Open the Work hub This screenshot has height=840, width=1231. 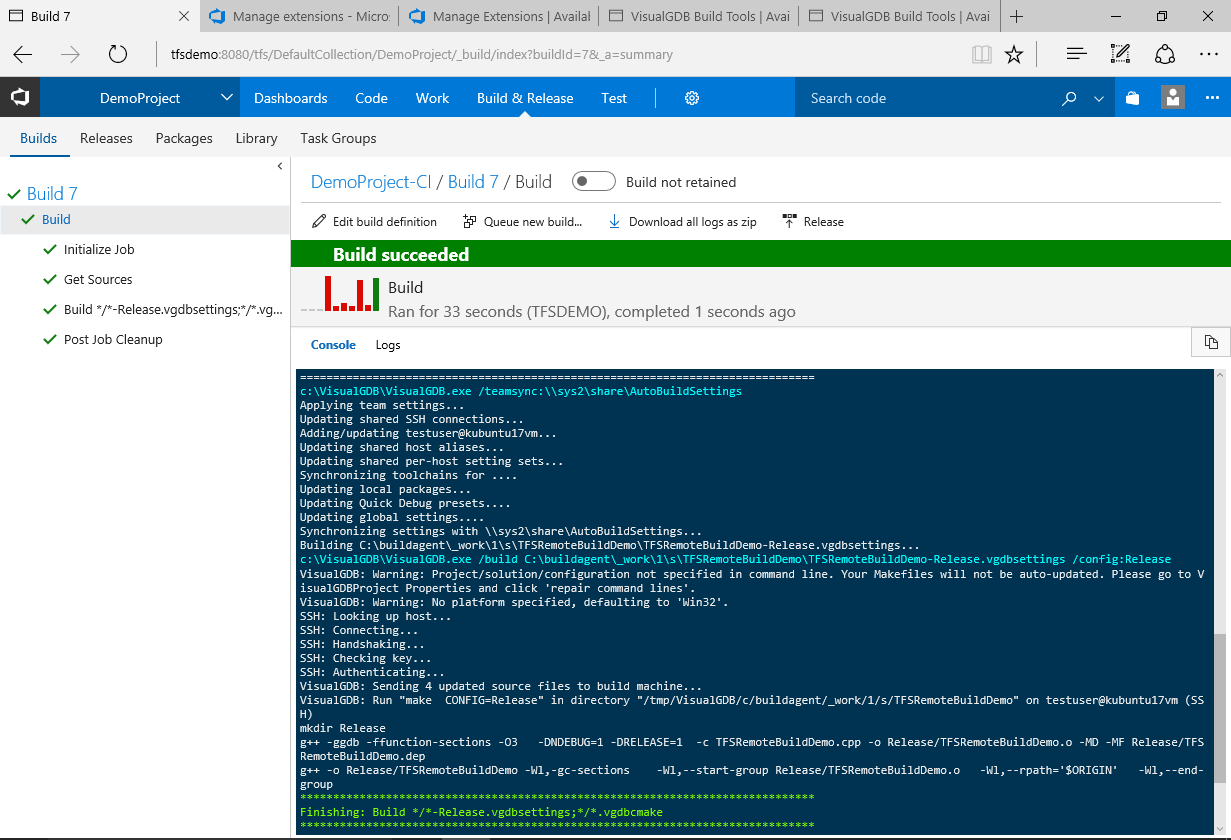pyautogui.click(x=433, y=98)
